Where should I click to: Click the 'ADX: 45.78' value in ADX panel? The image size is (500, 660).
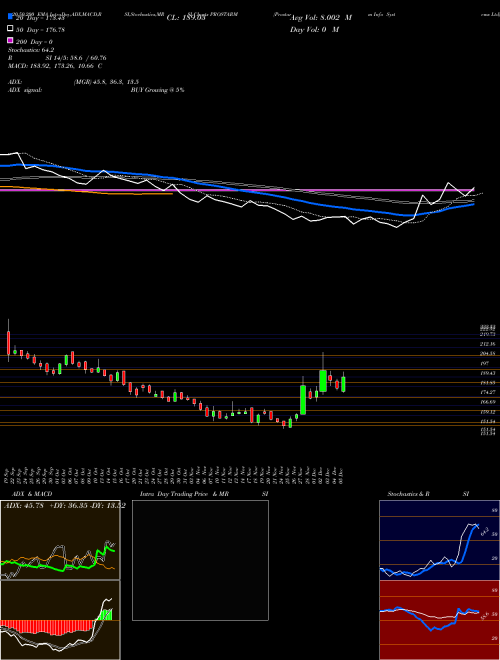click(24, 506)
